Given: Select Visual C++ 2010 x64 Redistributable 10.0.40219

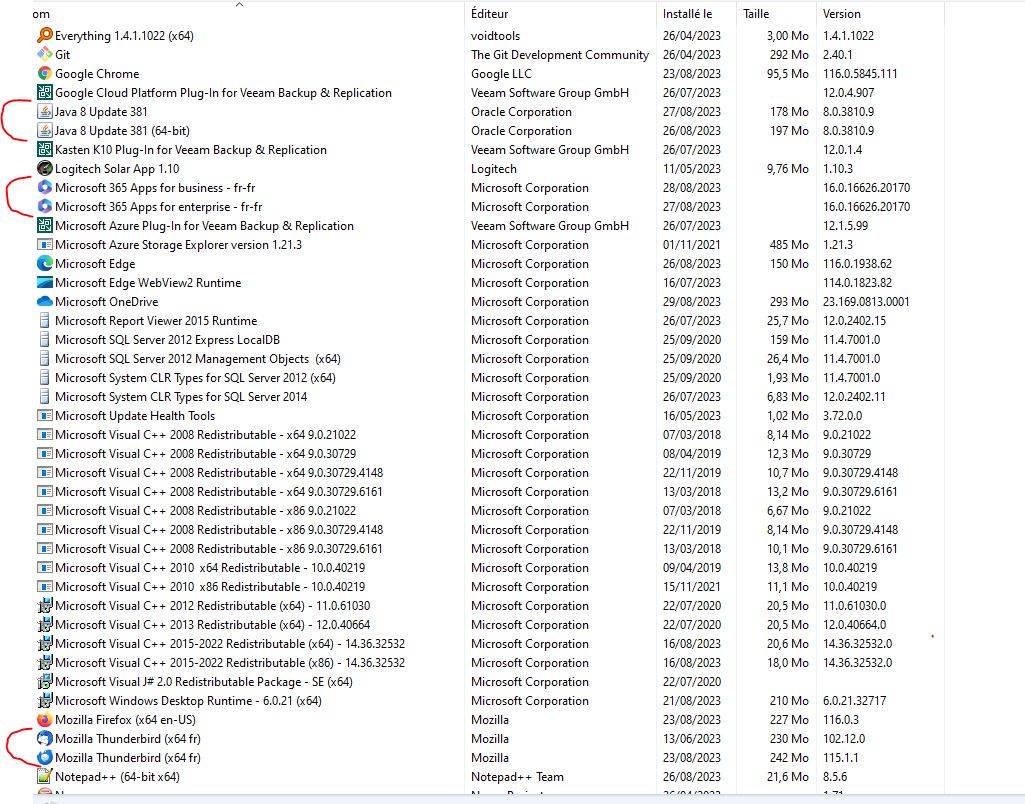Looking at the screenshot, I should [x=210, y=567].
